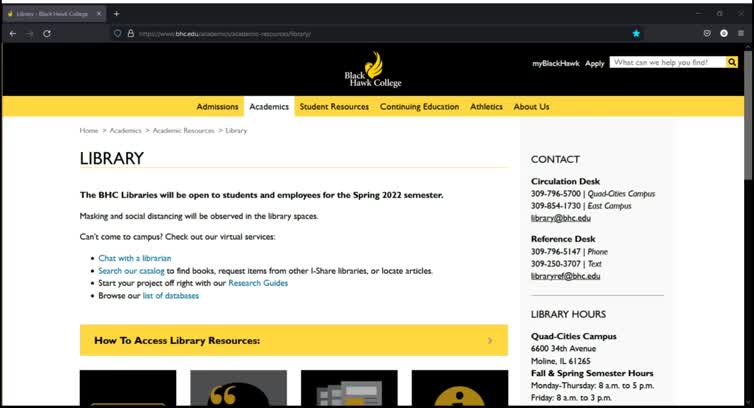Open the Firefox account profile icon
The image size is (754, 408).
(x=724, y=34)
